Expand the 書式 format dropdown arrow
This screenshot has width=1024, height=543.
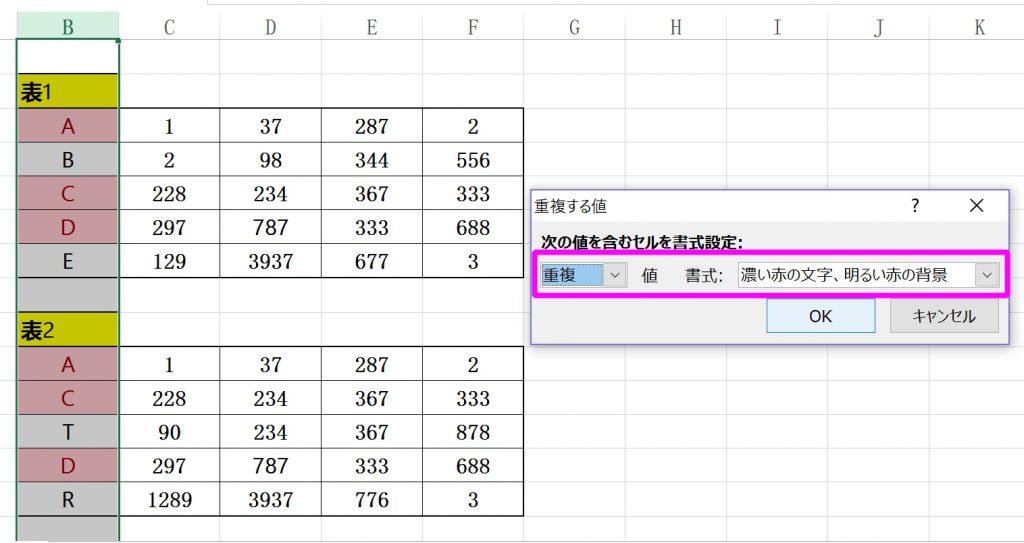[988, 275]
